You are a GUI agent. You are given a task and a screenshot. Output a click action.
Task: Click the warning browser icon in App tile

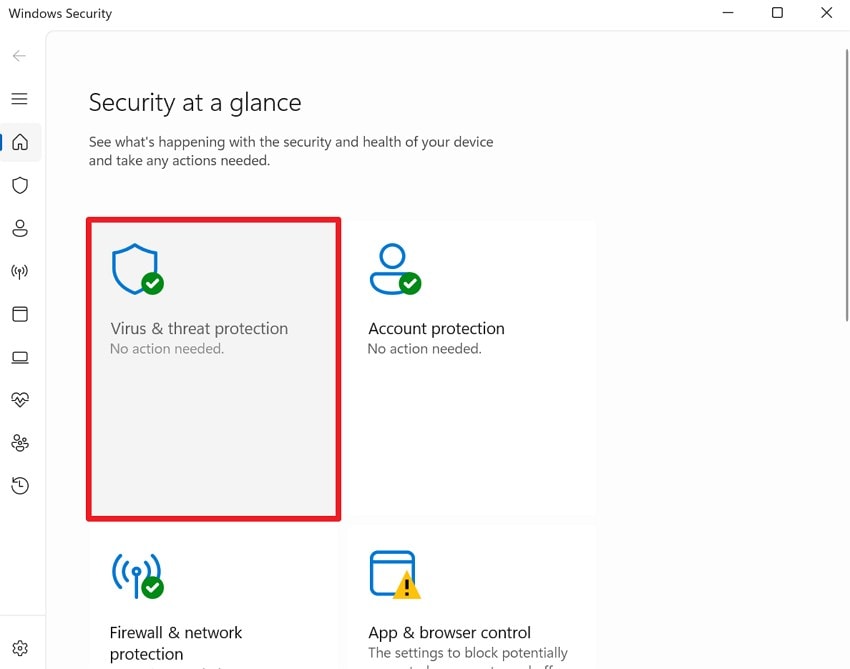click(394, 574)
